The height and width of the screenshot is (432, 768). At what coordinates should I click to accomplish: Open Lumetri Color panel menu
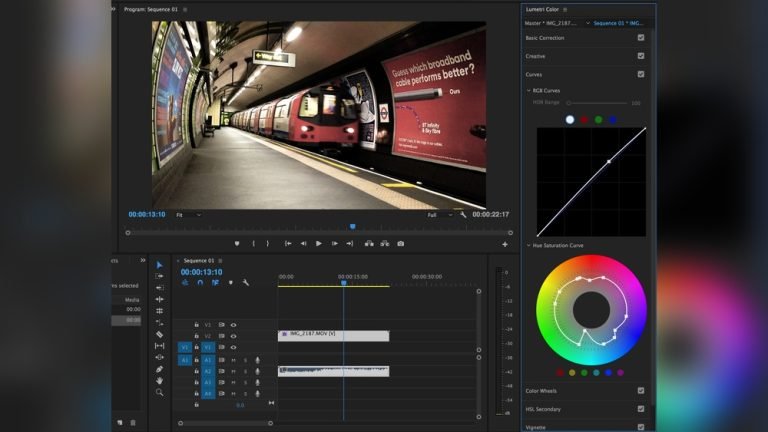(x=565, y=9)
